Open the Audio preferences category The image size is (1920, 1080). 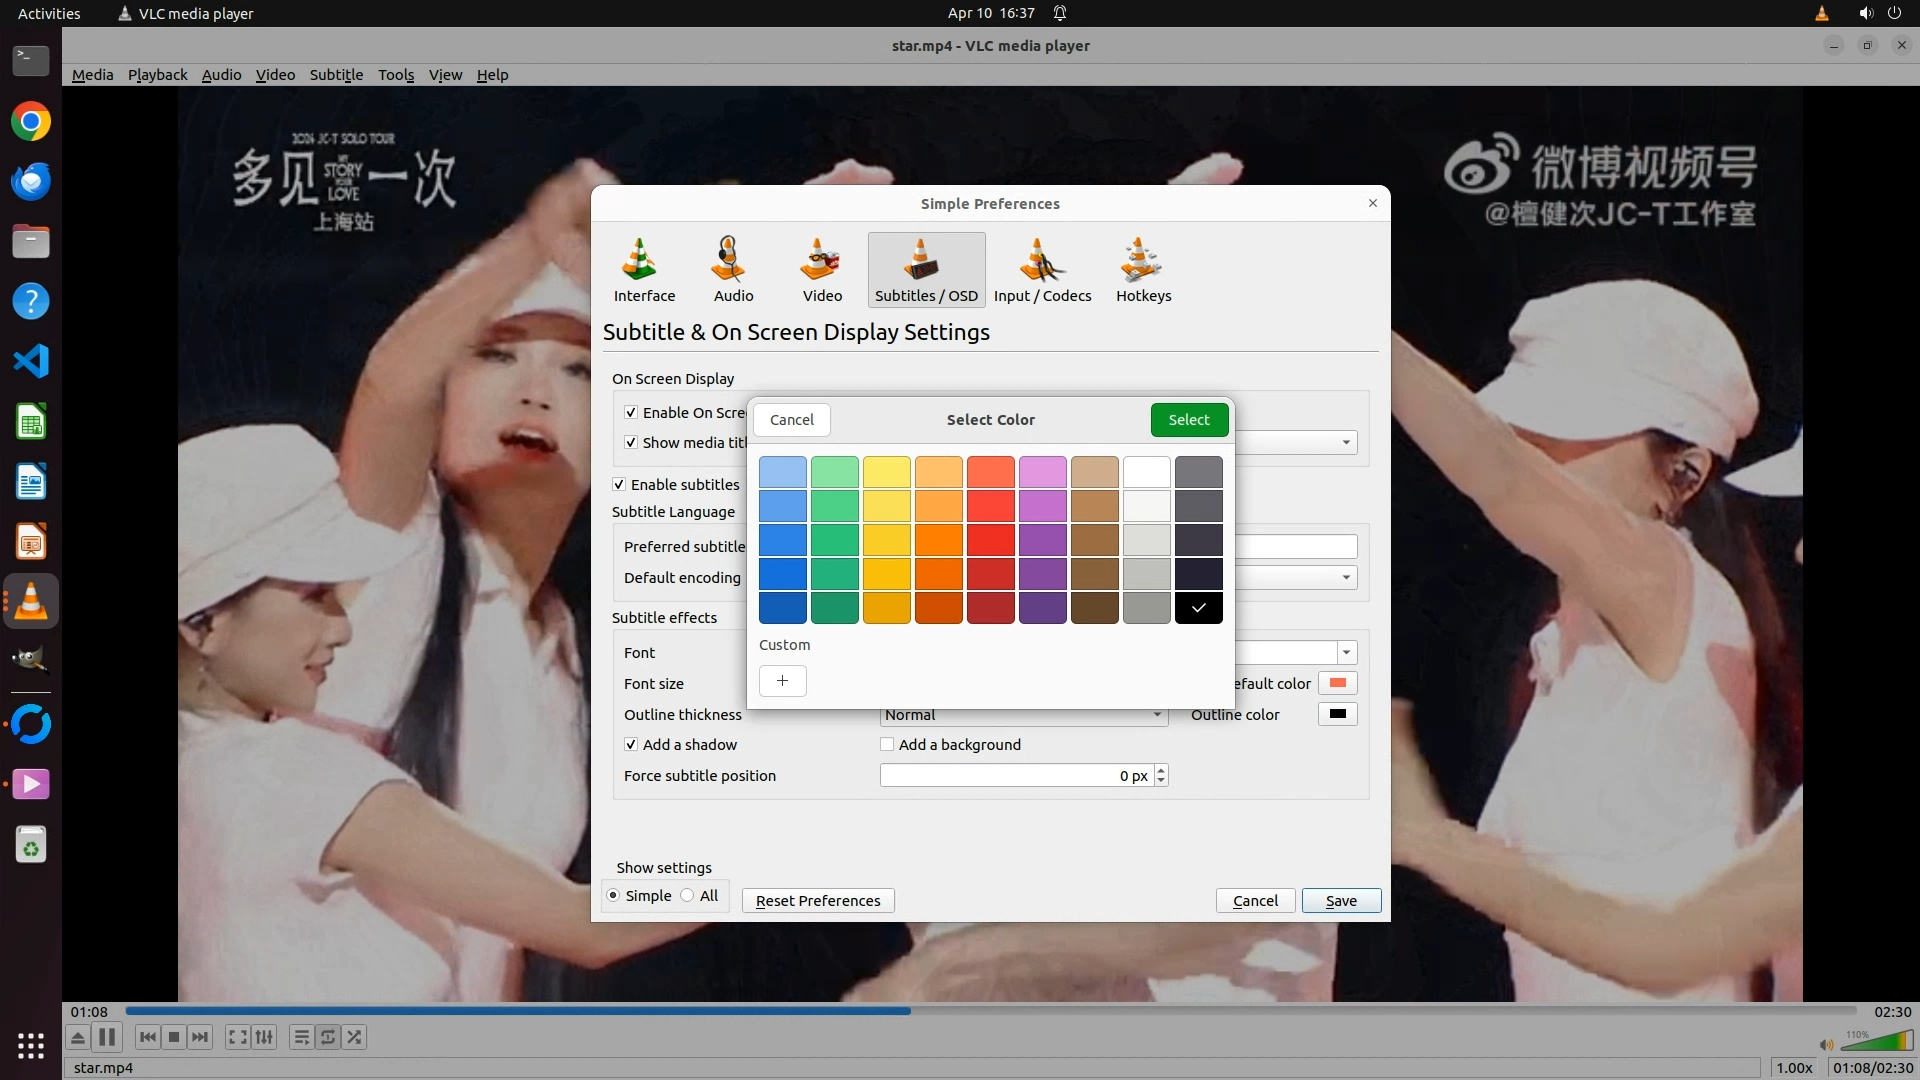tap(733, 270)
